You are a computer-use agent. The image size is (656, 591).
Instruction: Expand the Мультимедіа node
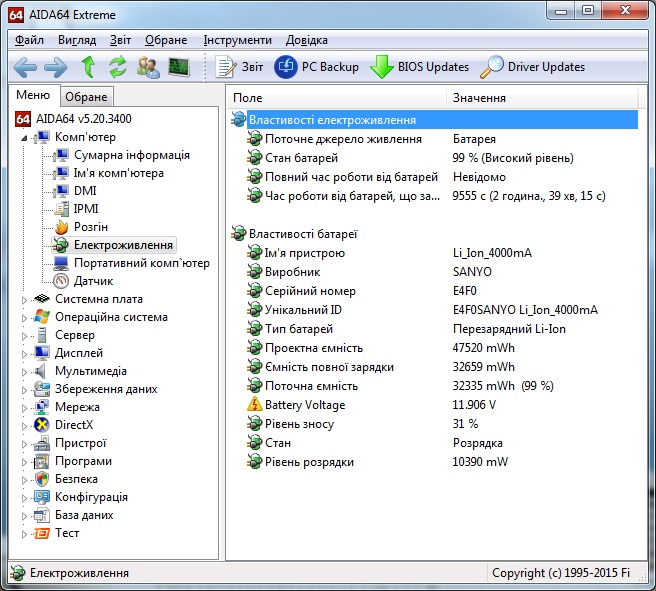pos(24,371)
